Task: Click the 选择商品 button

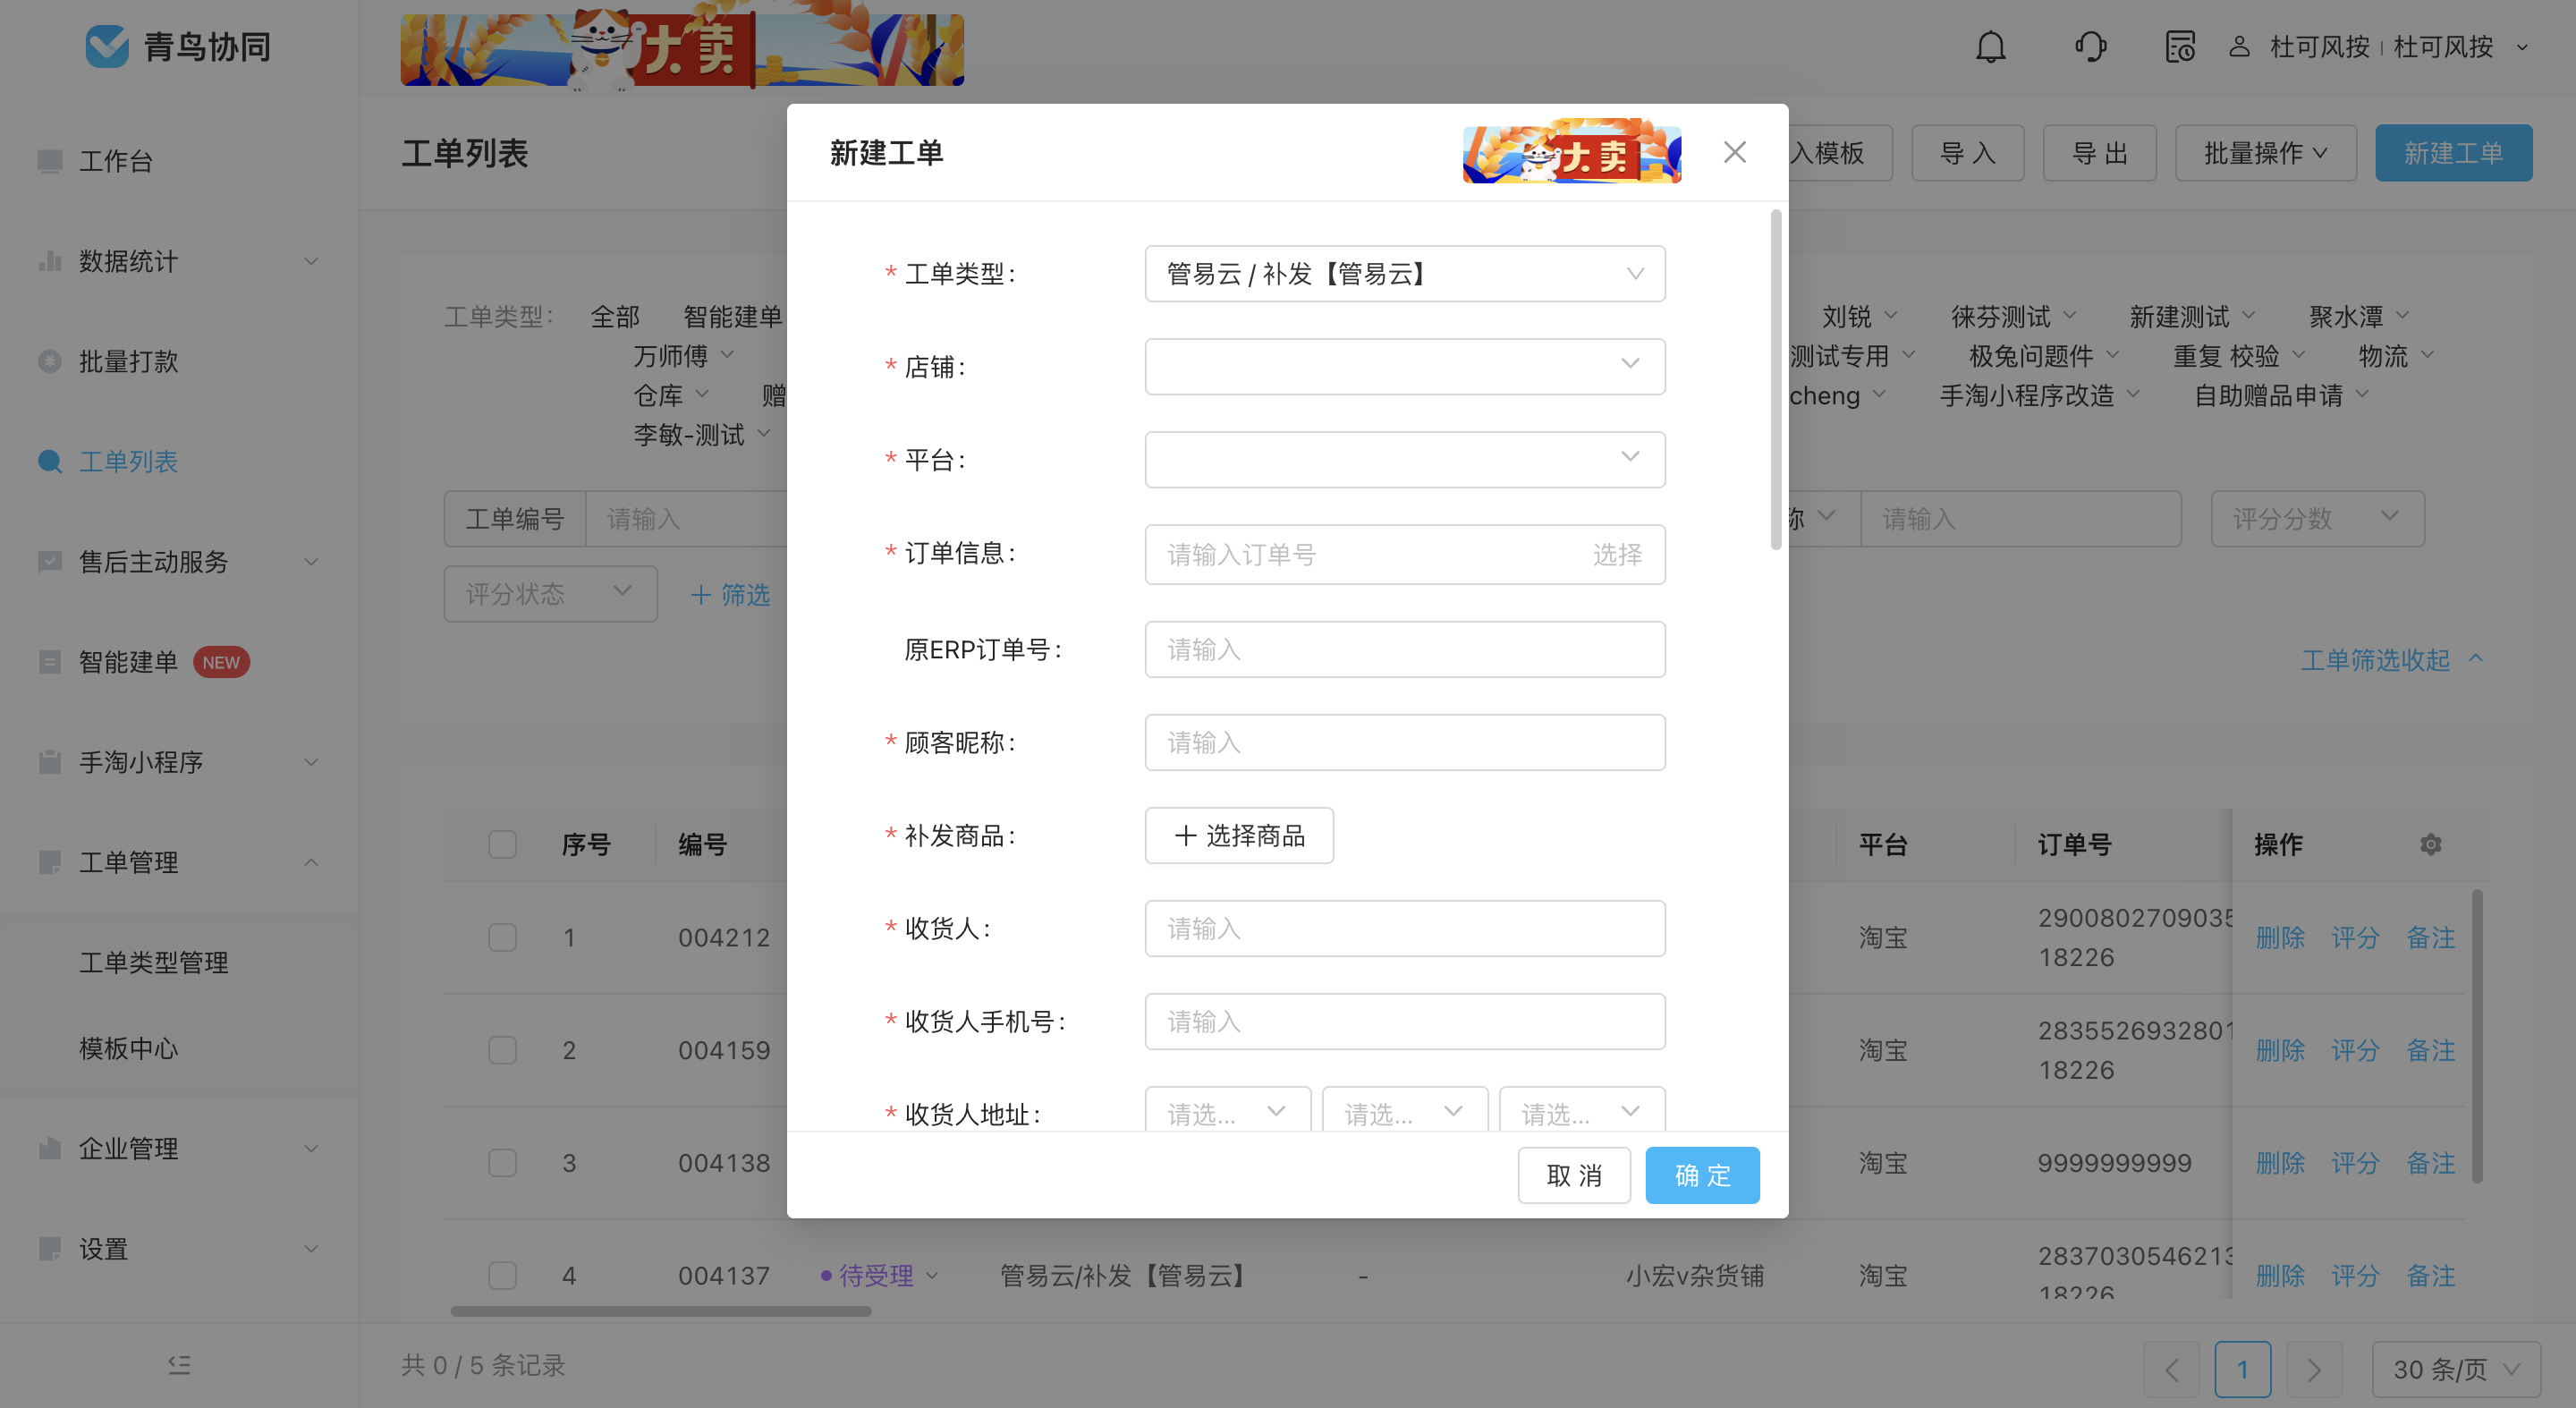Action: pos(1239,835)
